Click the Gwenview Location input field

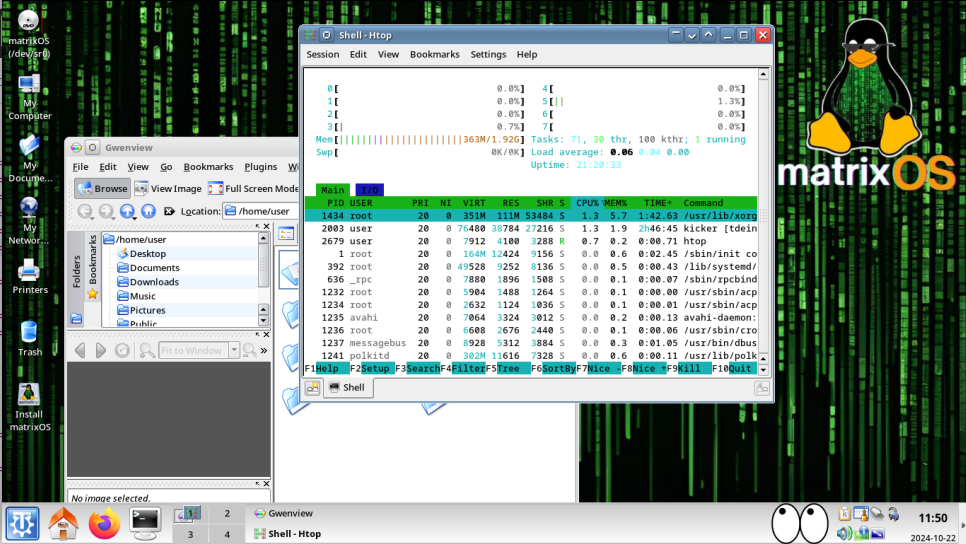[x=261, y=211]
